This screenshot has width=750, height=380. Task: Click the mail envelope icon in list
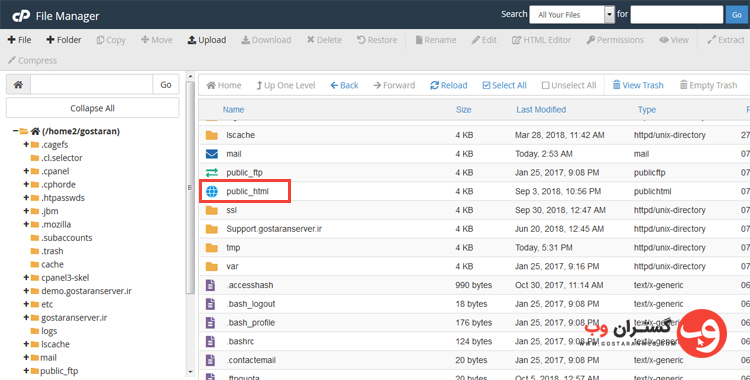point(211,154)
